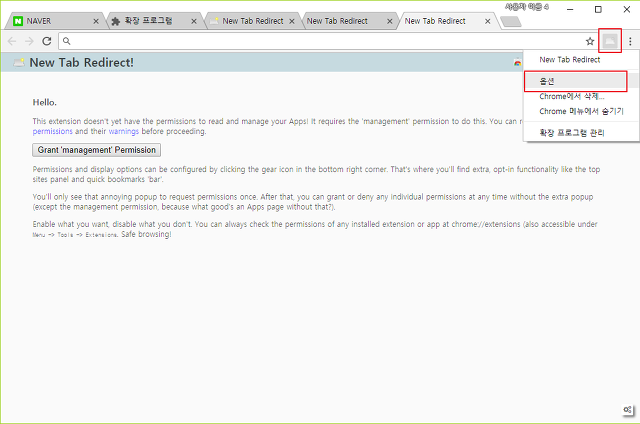This screenshot has width=640, height=424.
Task: Click the New Tab Redirect! page heading
Action: click(x=82, y=62)
